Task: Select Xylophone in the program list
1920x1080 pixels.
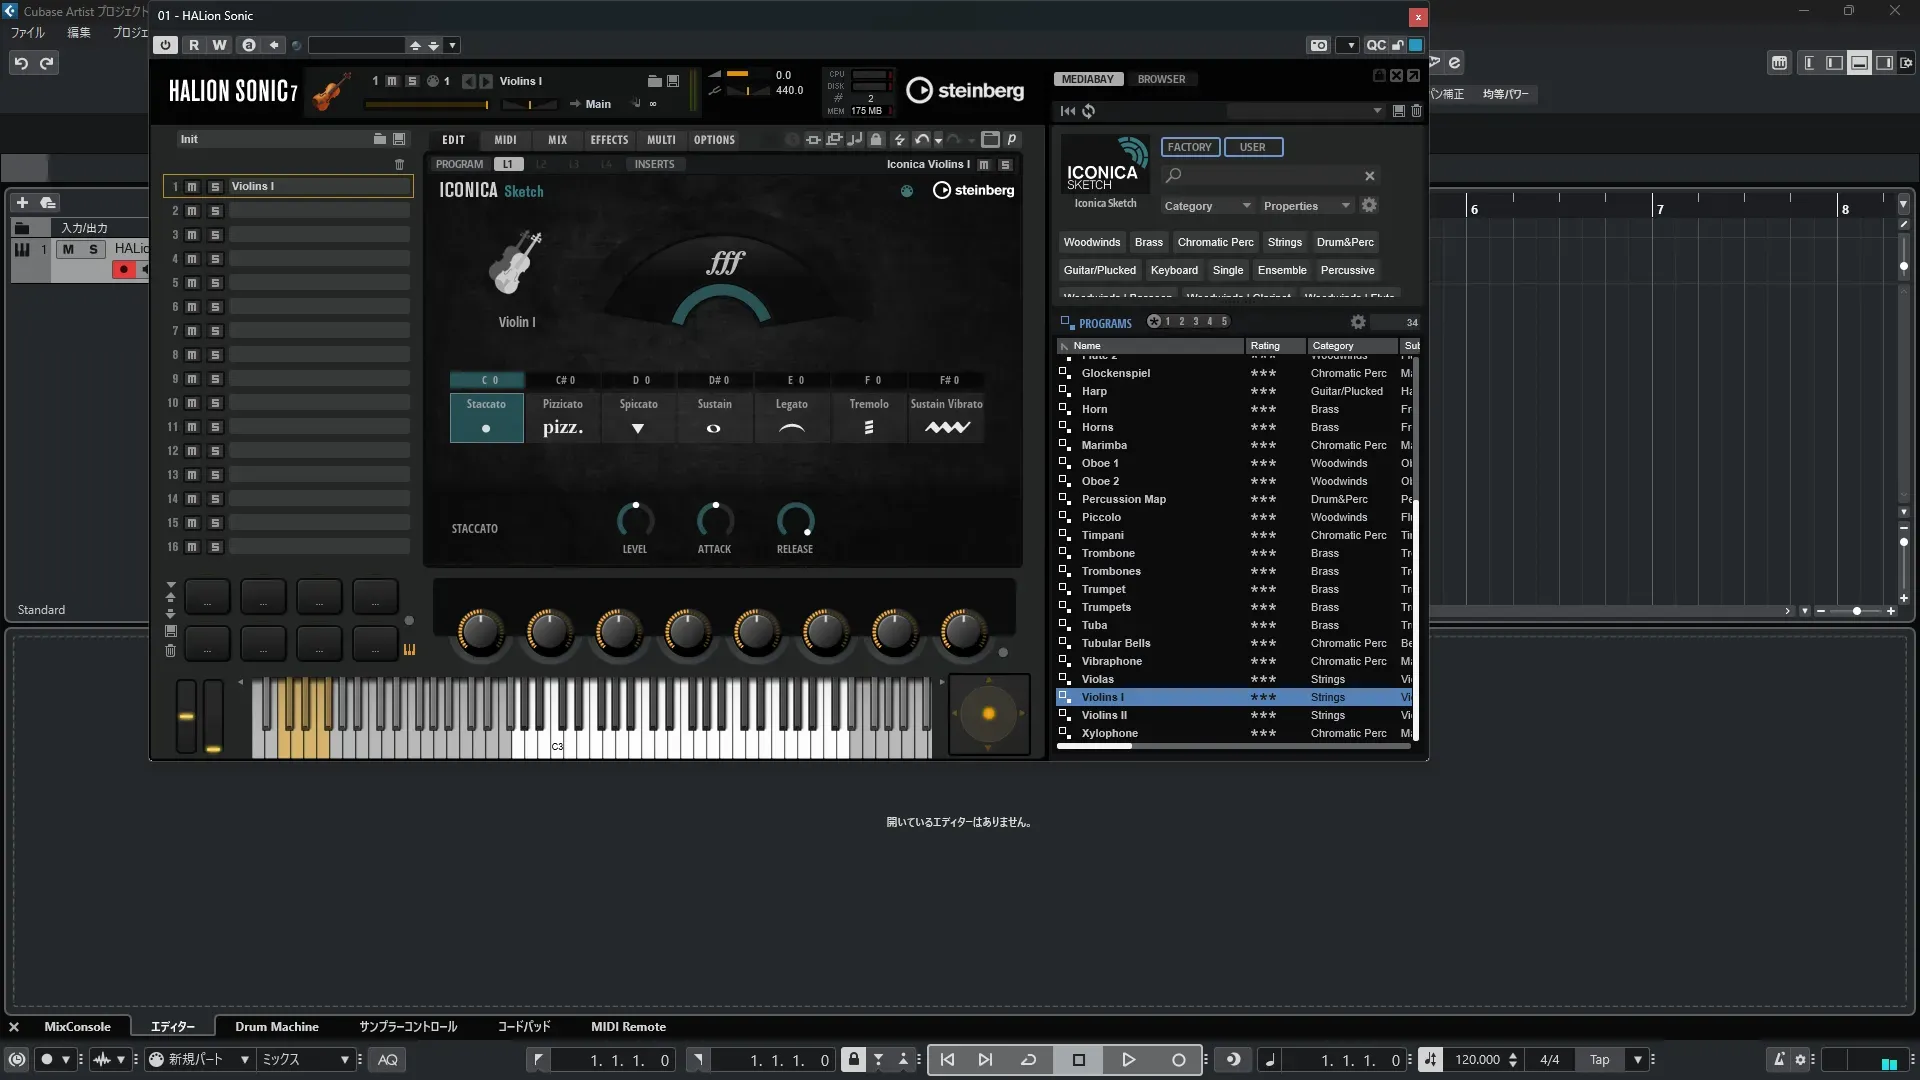Action: [x=1109, y=733]
